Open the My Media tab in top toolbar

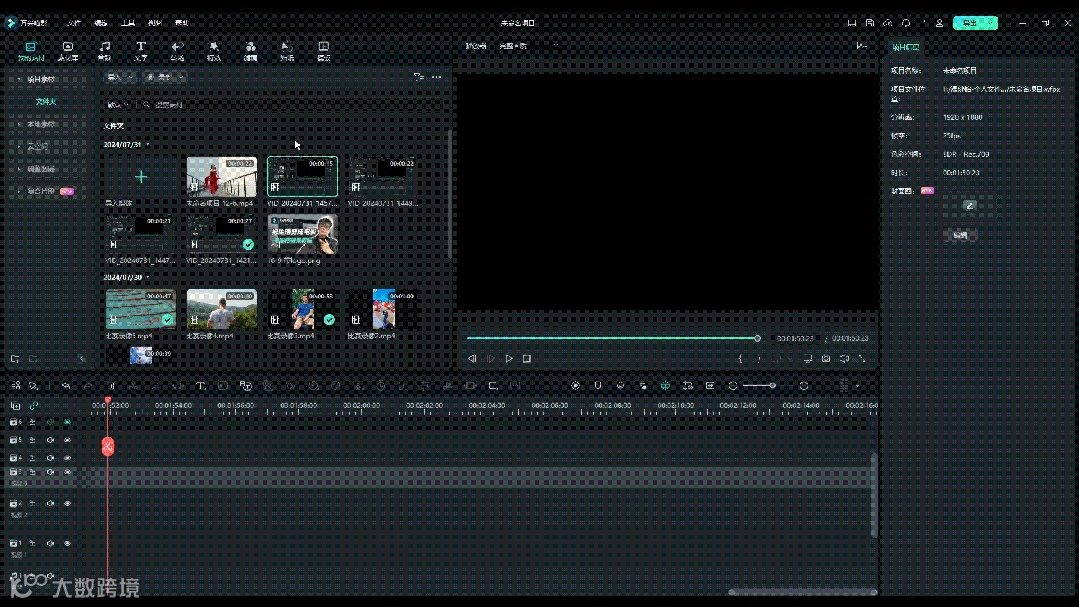[x=30, y=51]
